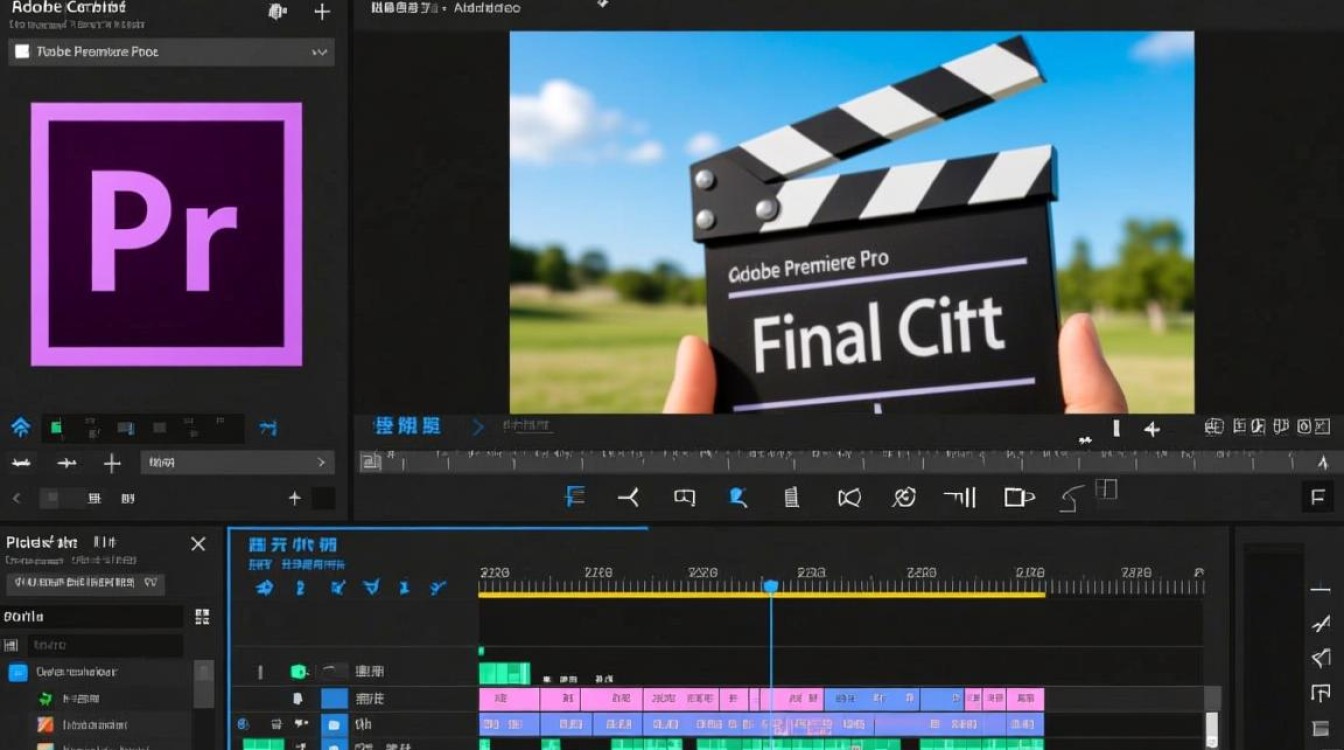This screenshot has height=750, width=1344.
Task: Toggle the green button in the top track header
Action: click(298, 672)
